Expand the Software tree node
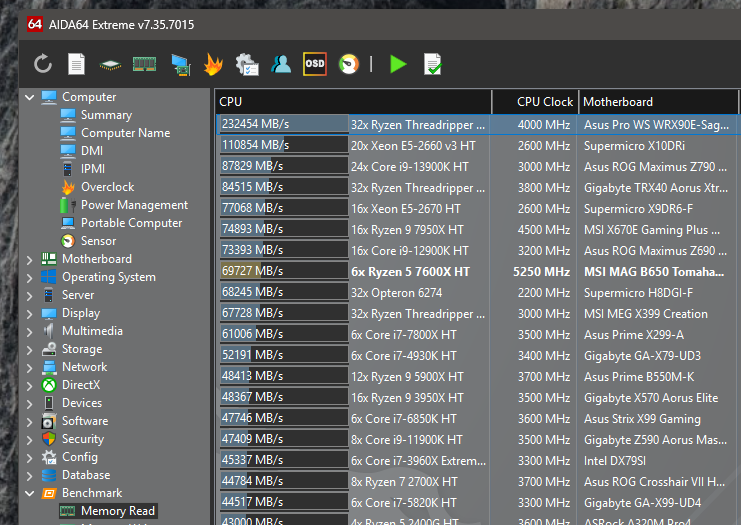Image resolution: width=741 pixels, height=525 pixels. pos(30,421)
